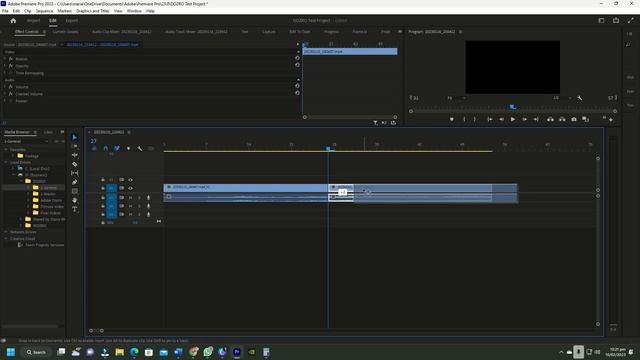Open Timeline Display Settings wrench
640x360 pixels.
[140, 148]
